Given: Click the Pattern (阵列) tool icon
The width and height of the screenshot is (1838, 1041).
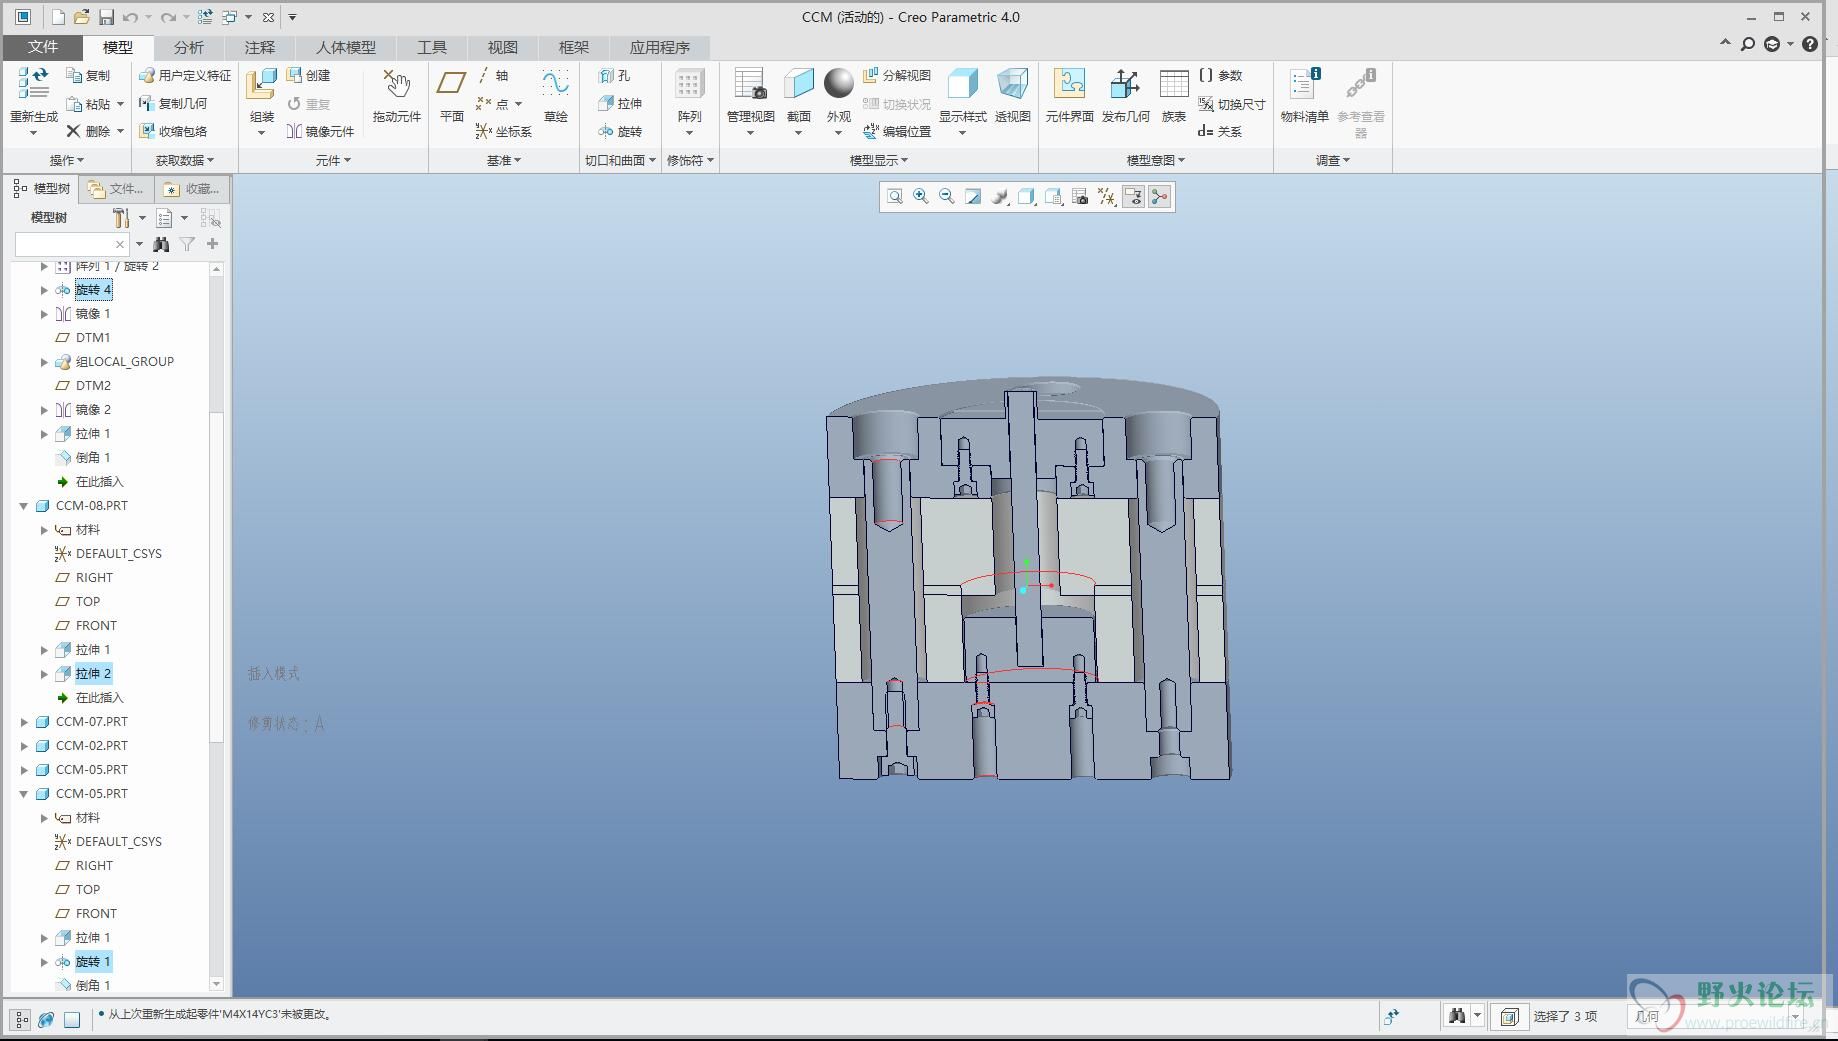Looking at the screenshot, I should (689, 83).
